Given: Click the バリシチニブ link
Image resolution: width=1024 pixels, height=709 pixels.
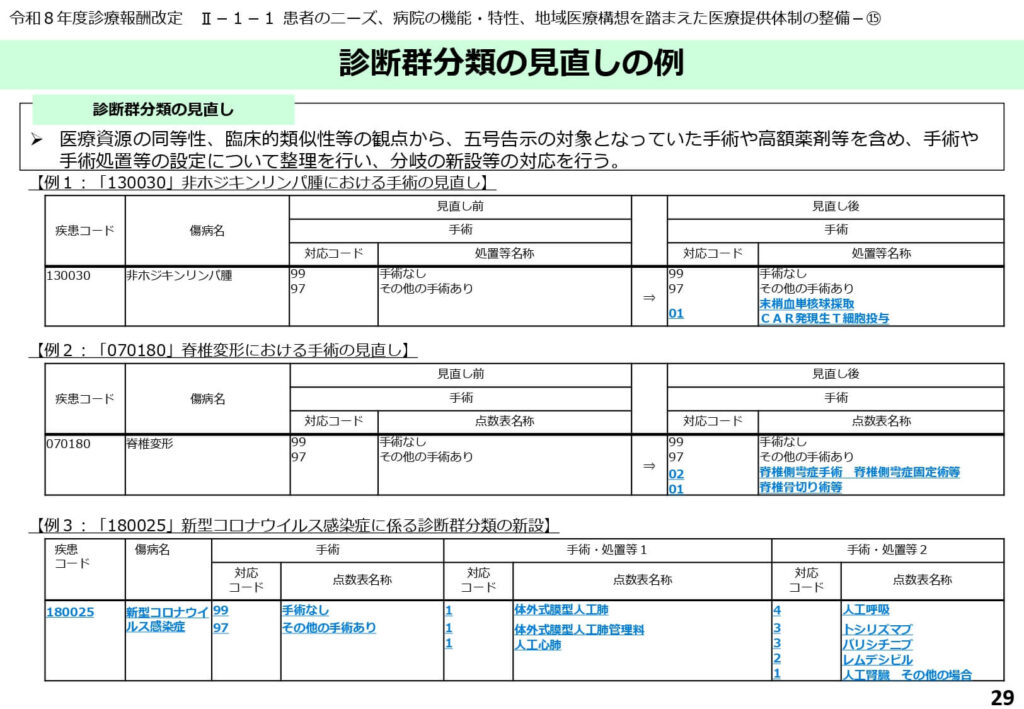Looking at the screenshot, I should click(877, 644).
